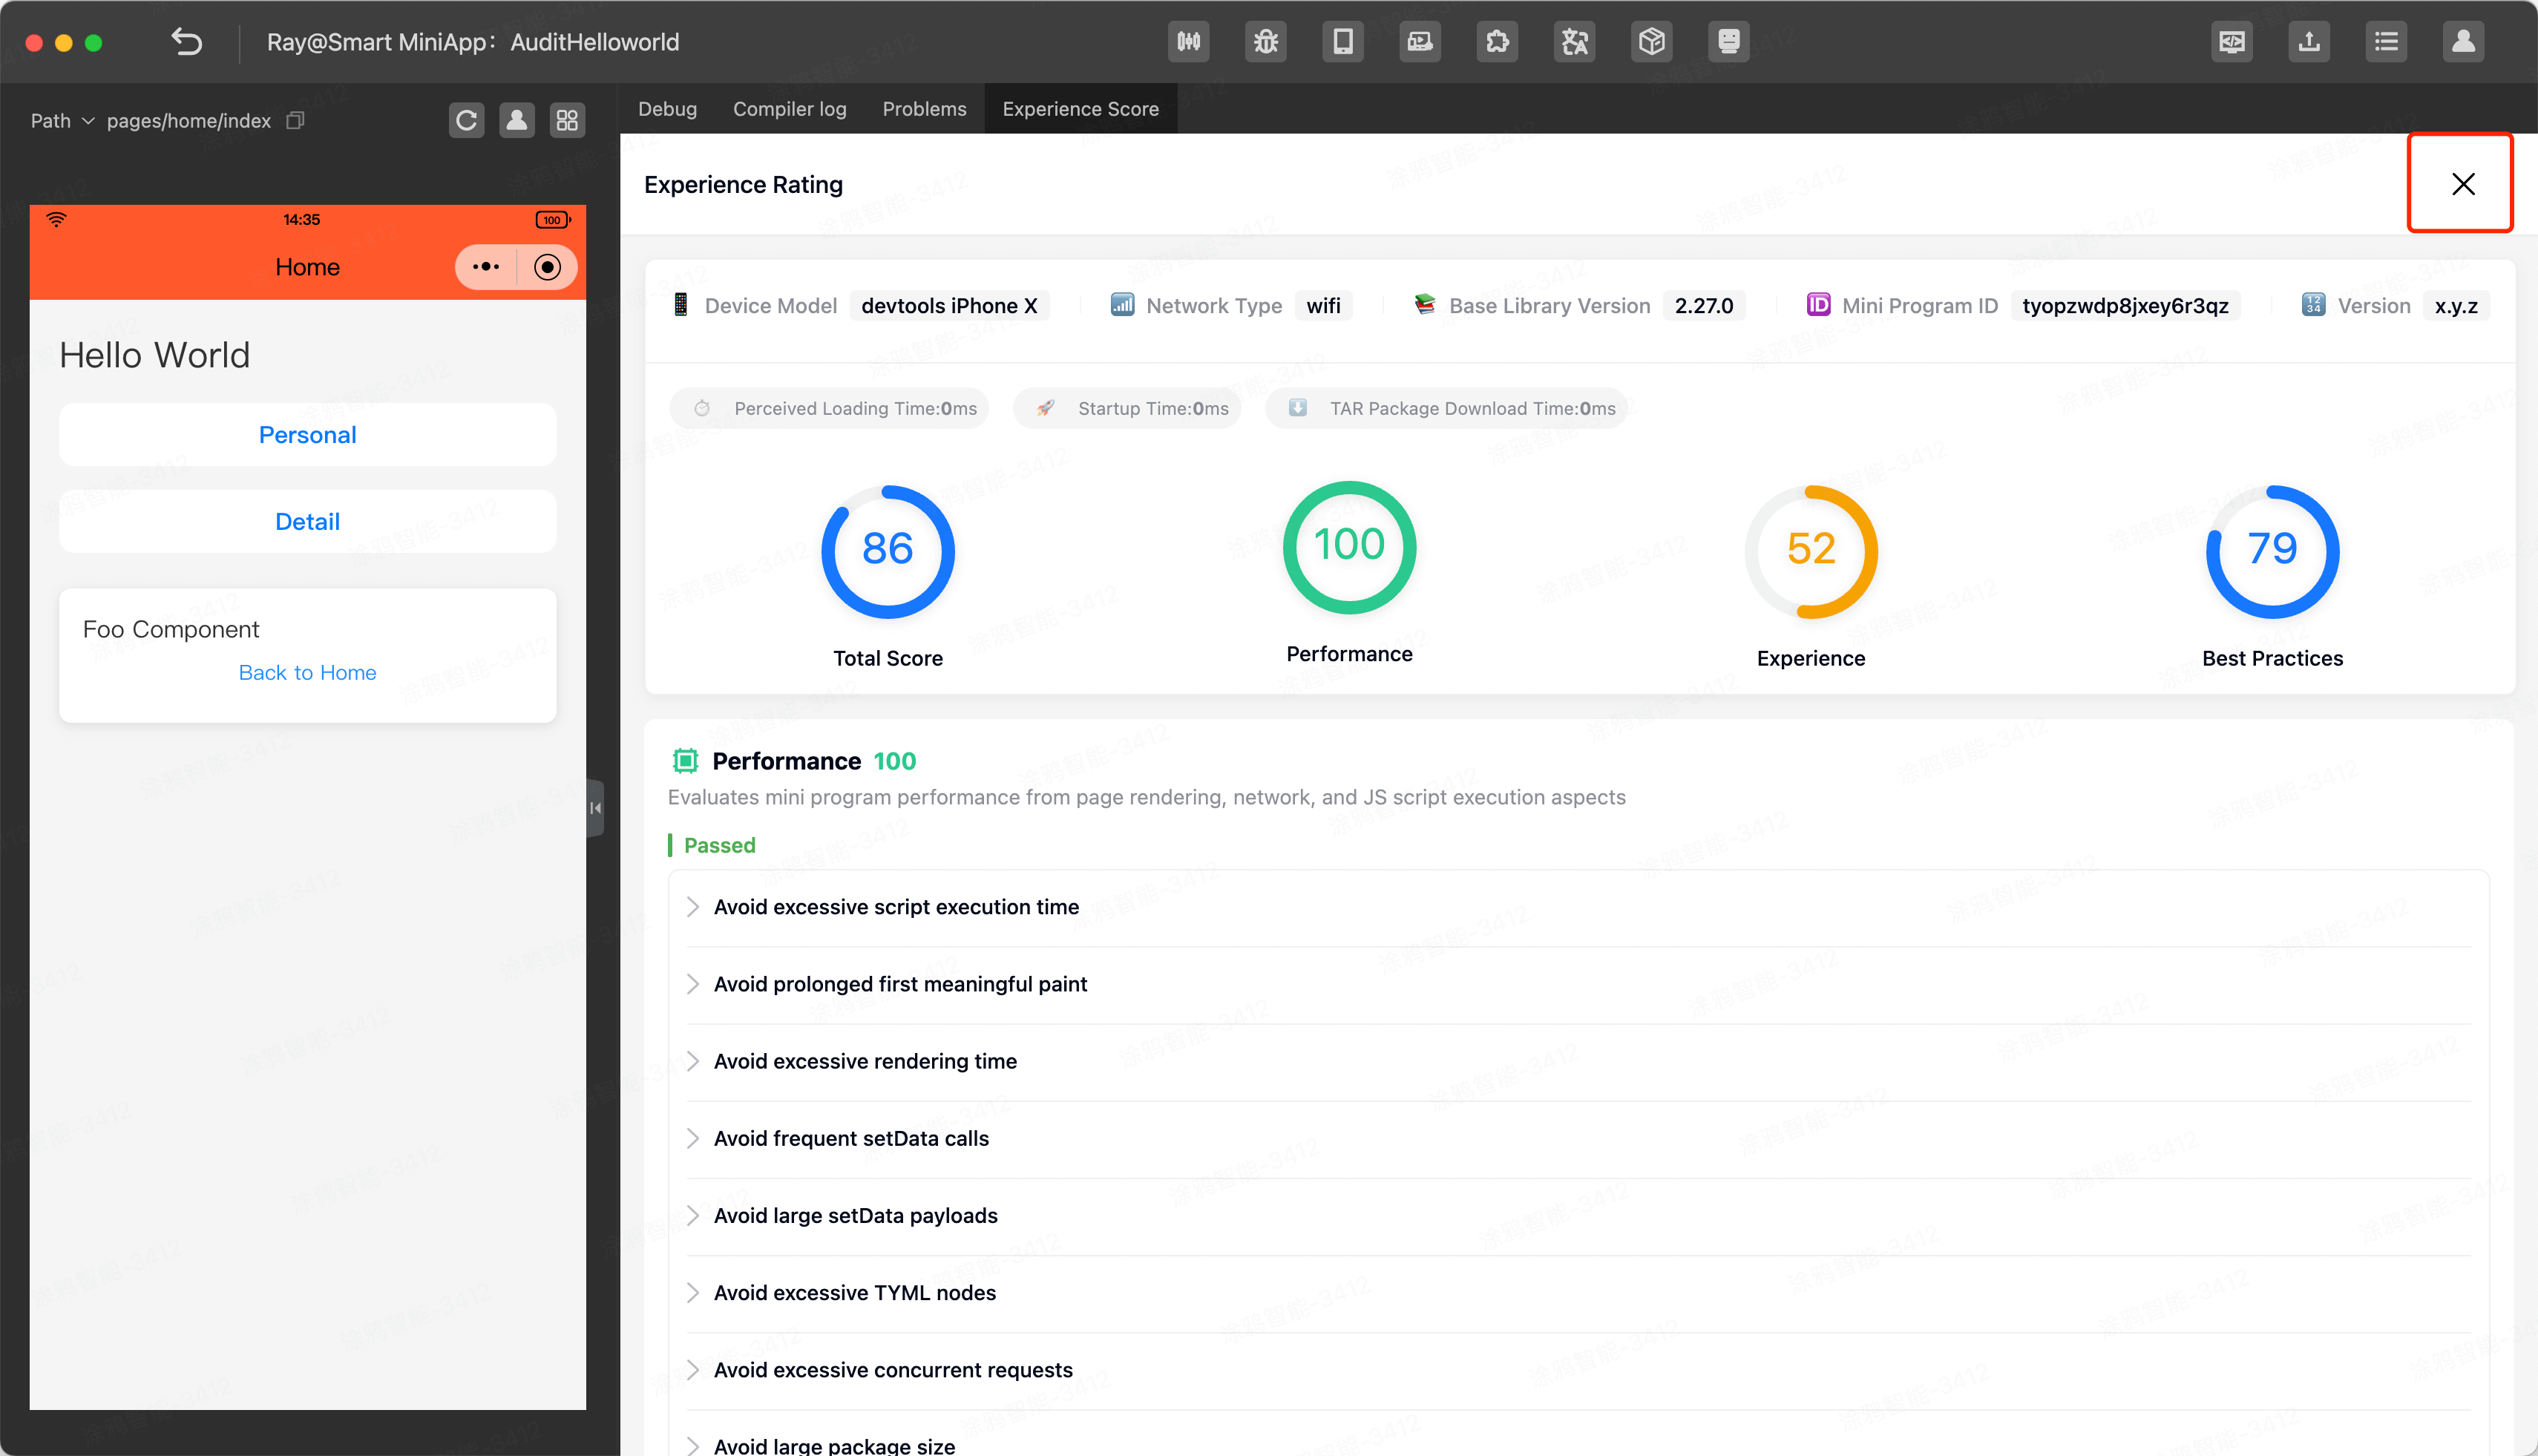Viewport: 2538px width, 1456px height.
Task: Switch to the Compiler log tab
Action: pyautogui.click(x=789, y=109)
